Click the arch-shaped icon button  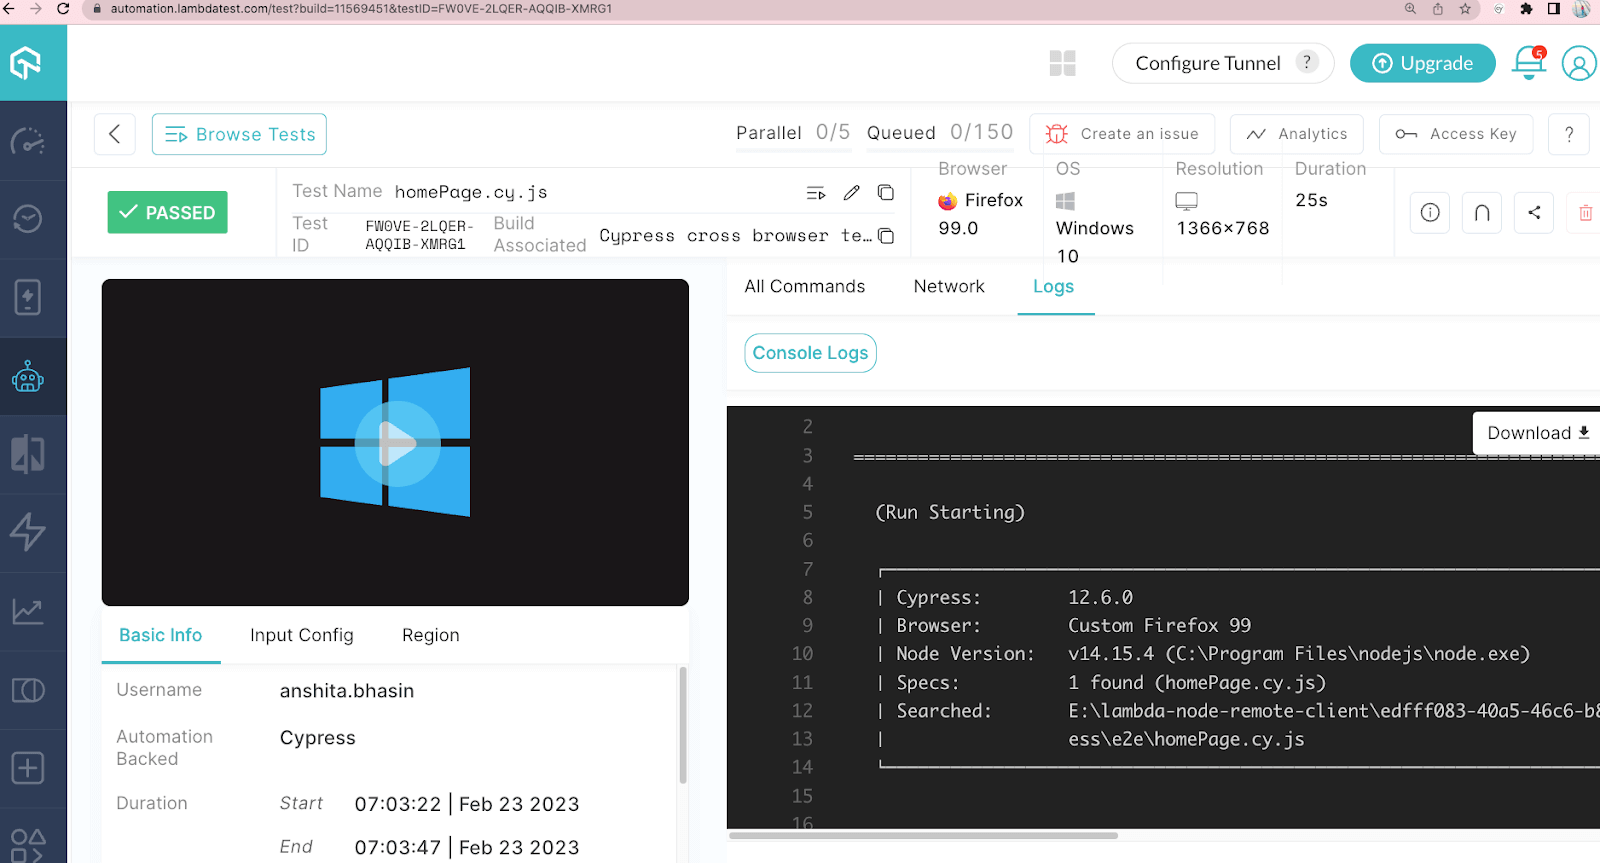[1482, 212]
